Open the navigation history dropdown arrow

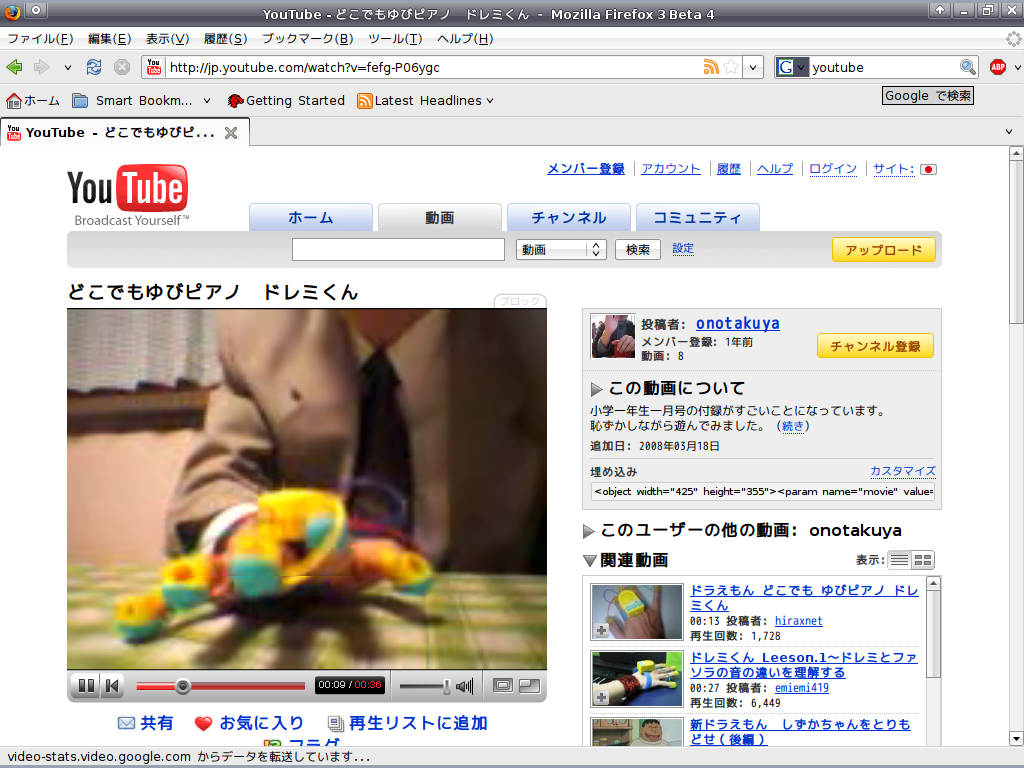[67, 67]
